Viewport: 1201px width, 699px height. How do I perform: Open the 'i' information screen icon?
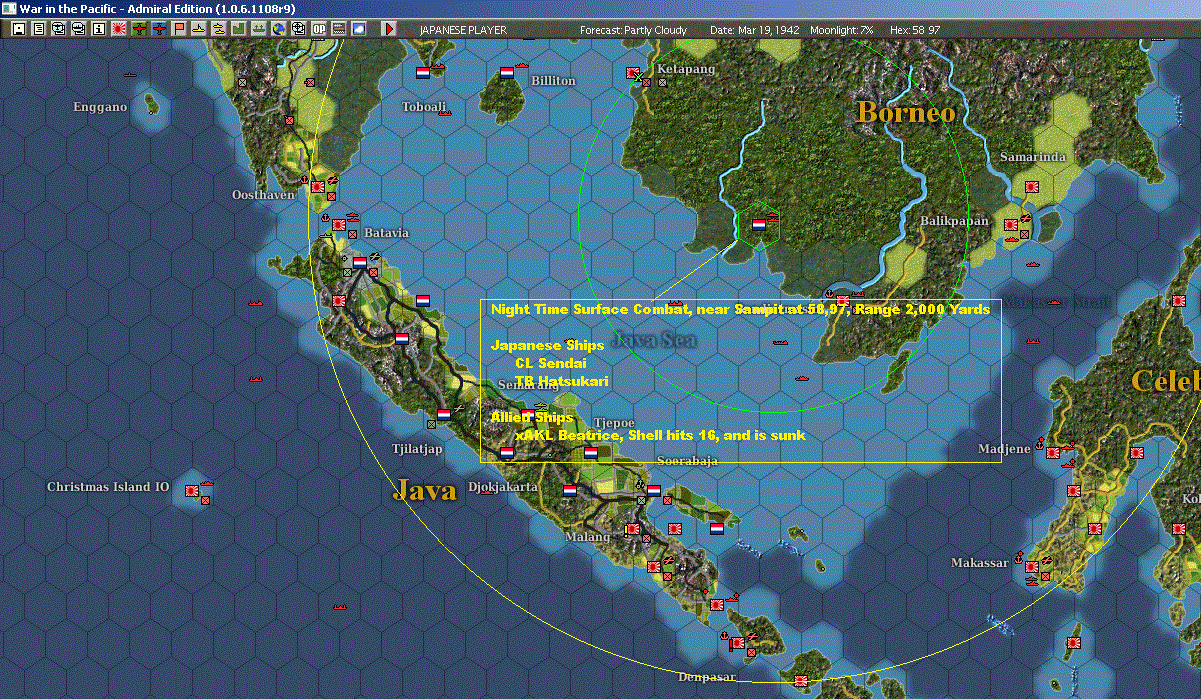coord(98,29)
